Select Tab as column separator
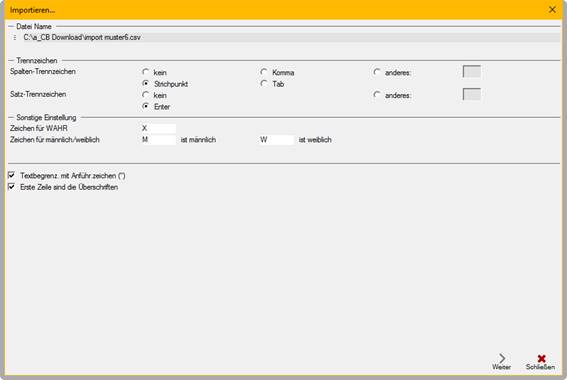This screenshot has width=567, height=380. tap(264, 84)
